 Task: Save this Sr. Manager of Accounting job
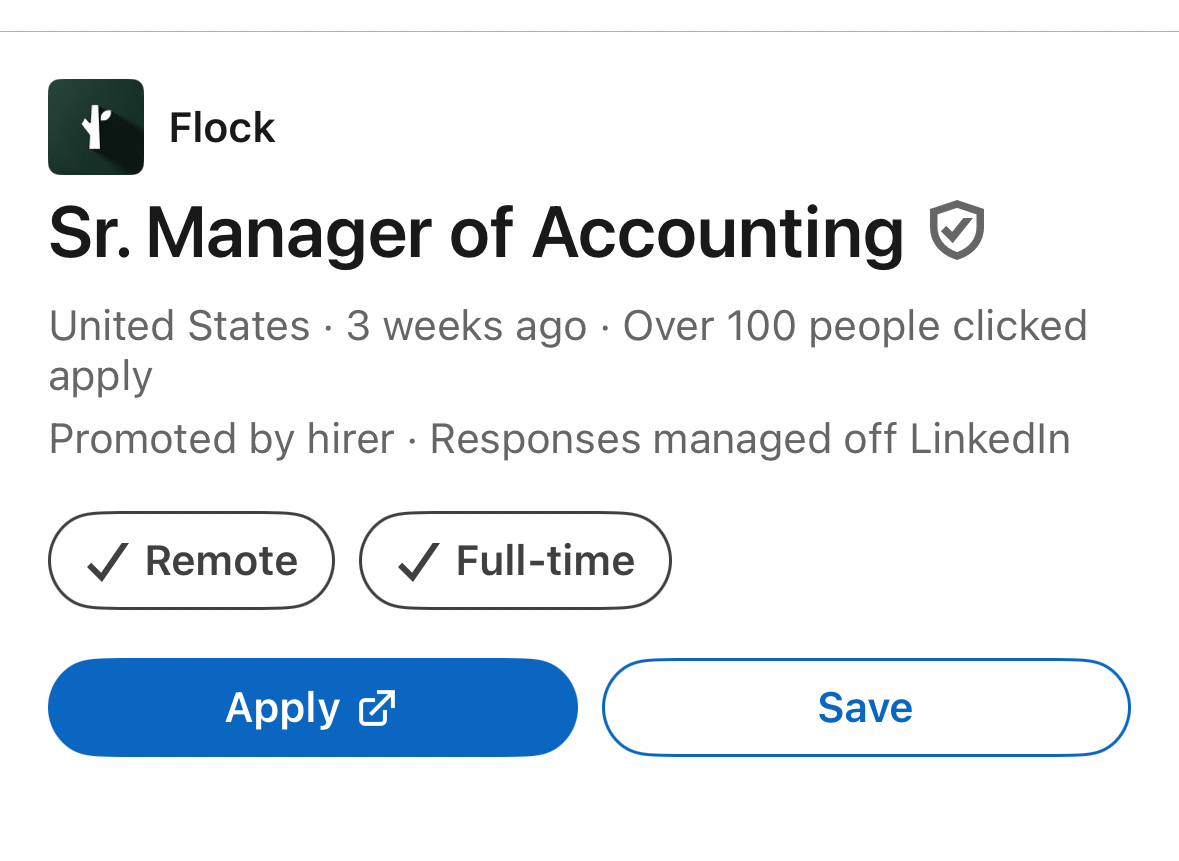(865, 708)
